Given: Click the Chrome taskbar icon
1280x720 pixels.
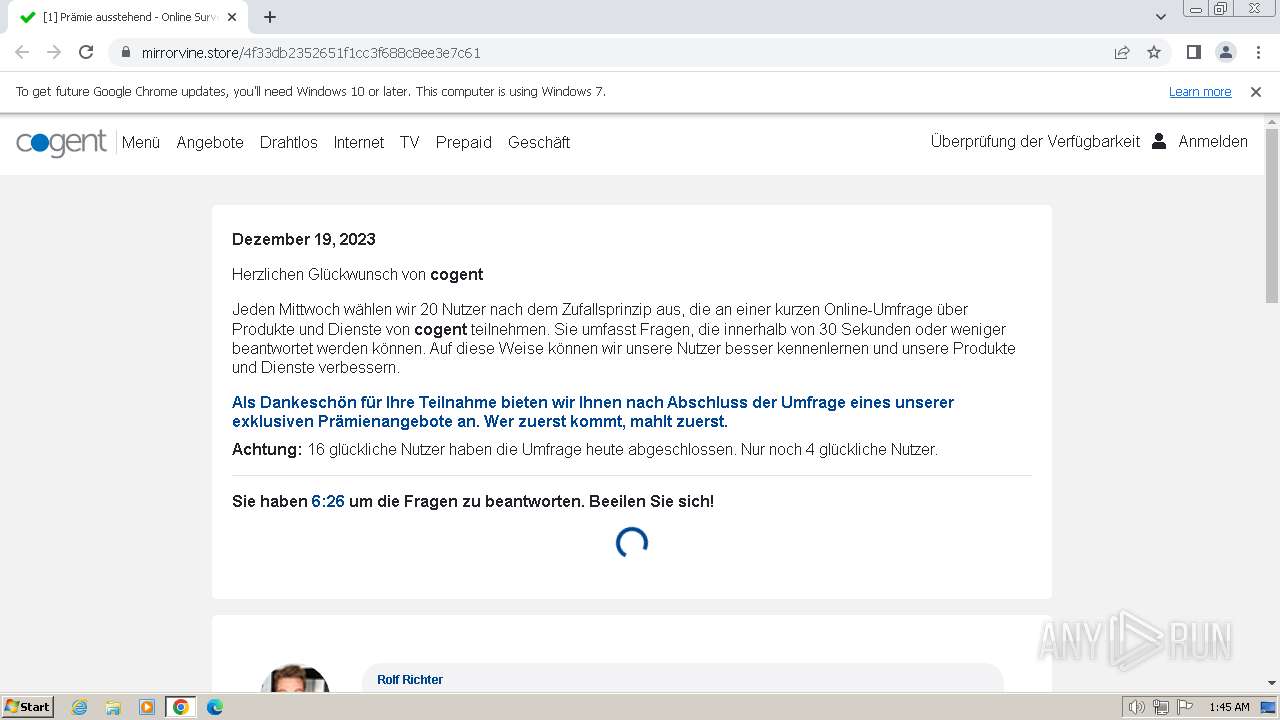Looking at the screenshot, I should (x=180, y=707).
